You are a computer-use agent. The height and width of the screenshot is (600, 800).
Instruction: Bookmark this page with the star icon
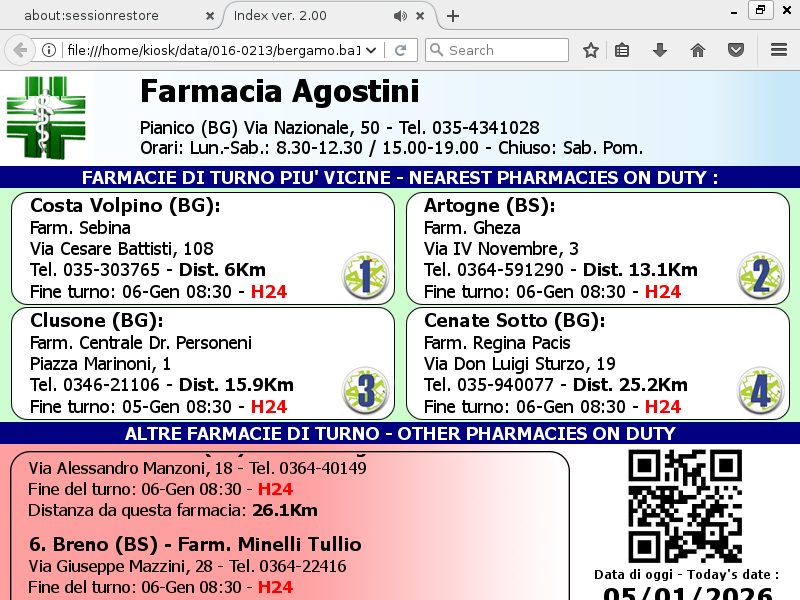pos(591,50)
